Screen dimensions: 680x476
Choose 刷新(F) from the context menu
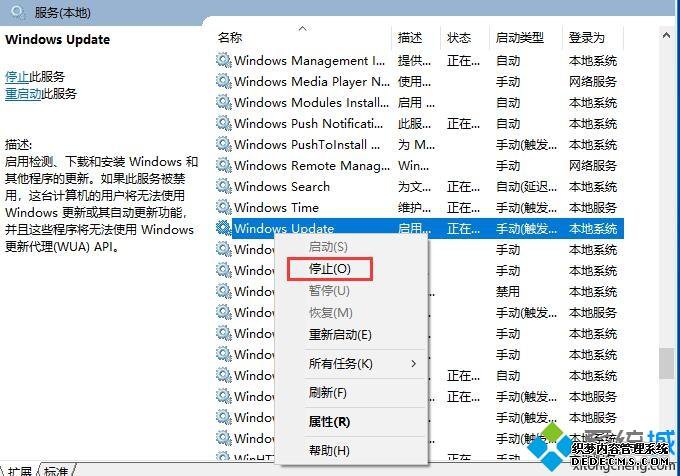pyautogui.click(x=327, y=393)
